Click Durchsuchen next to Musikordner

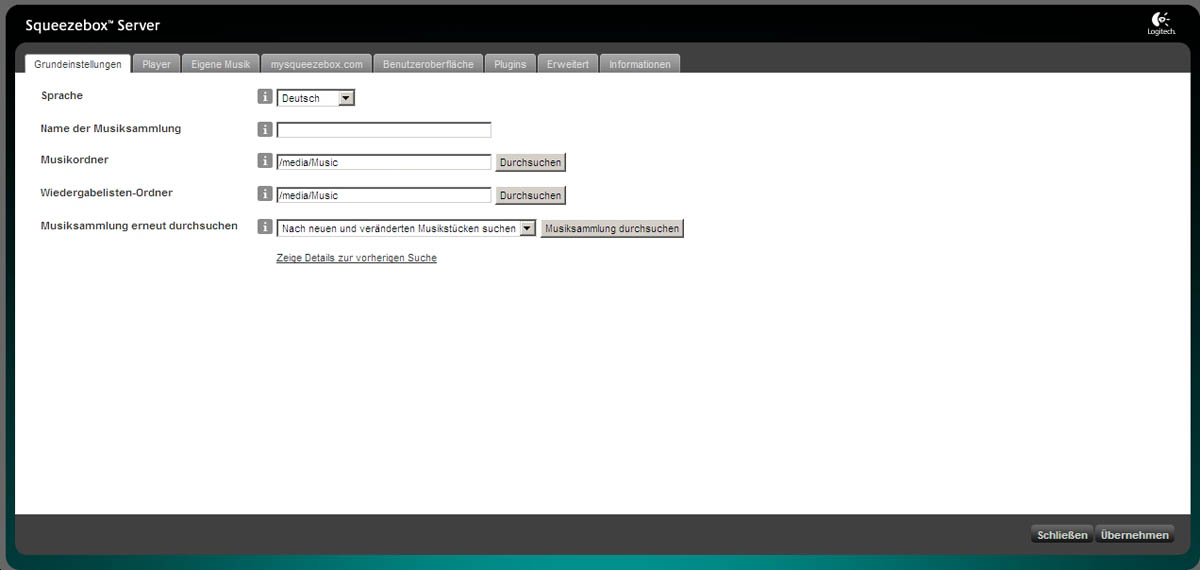[530, 162]
